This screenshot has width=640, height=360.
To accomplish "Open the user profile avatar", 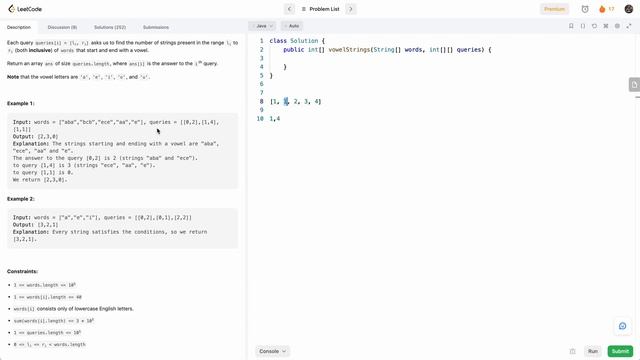I will pyautogui.click(x=629, y=9).
